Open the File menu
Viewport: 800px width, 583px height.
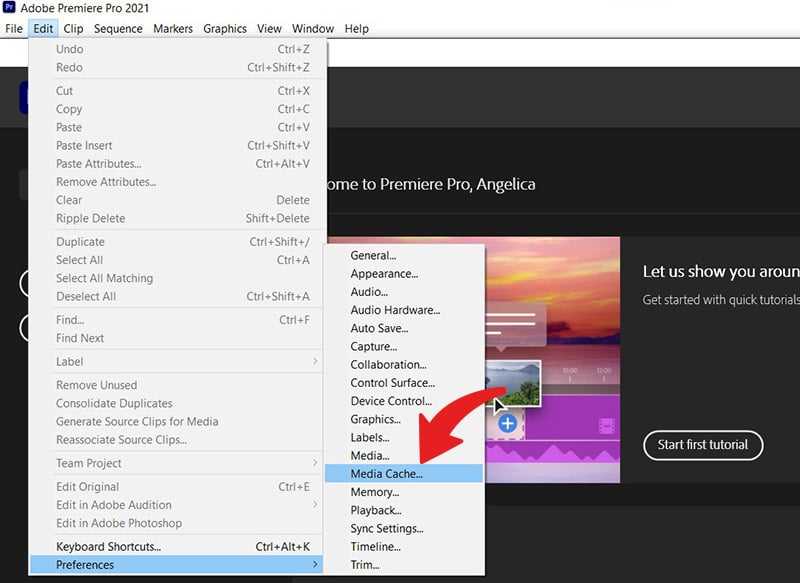14,29
